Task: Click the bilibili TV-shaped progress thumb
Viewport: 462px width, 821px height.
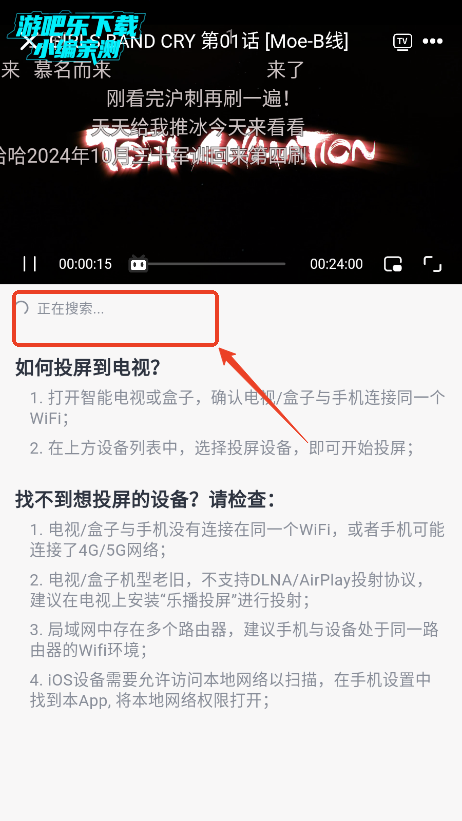Action: coord(138,263)
